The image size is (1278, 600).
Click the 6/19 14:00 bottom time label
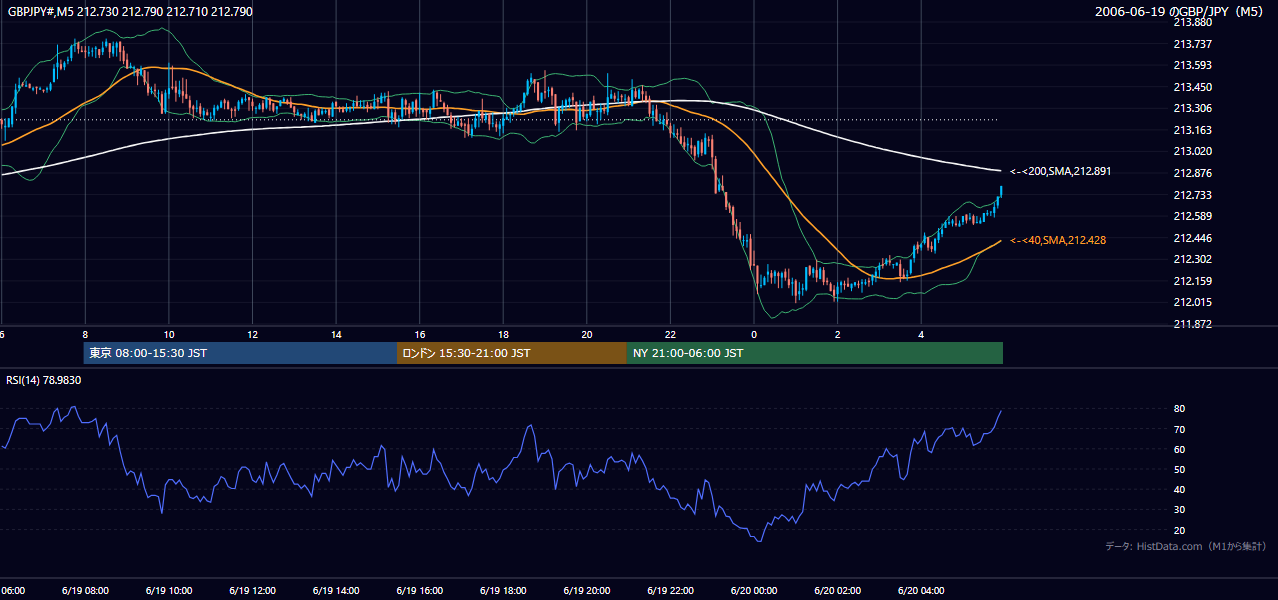tap(335, 590)
